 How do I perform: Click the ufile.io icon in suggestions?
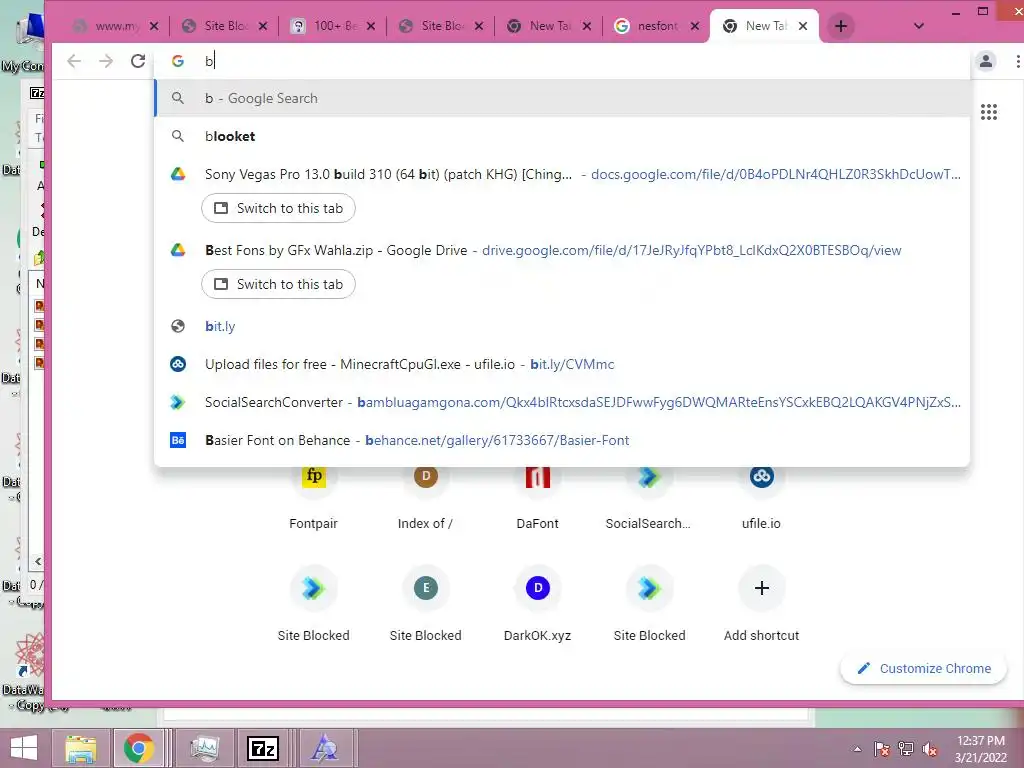tap(178, 364)
